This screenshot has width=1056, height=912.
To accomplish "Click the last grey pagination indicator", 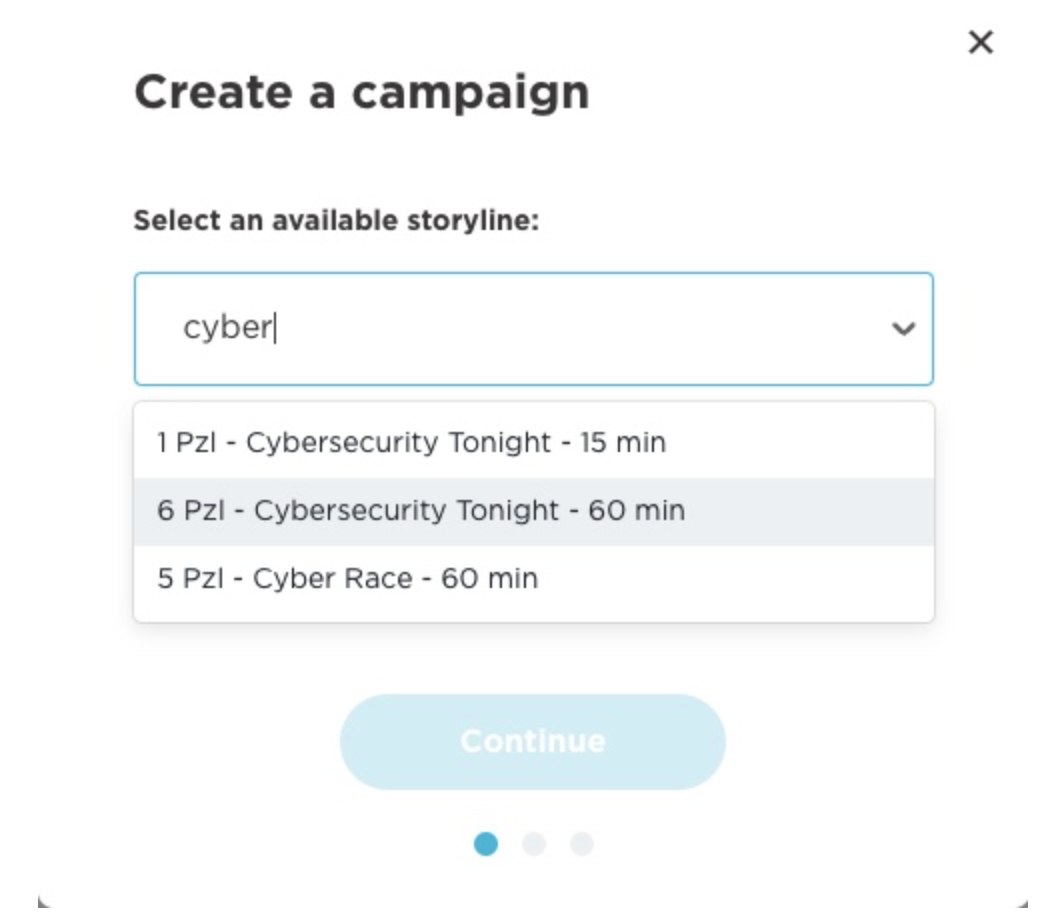I will (x=582, y=844).
